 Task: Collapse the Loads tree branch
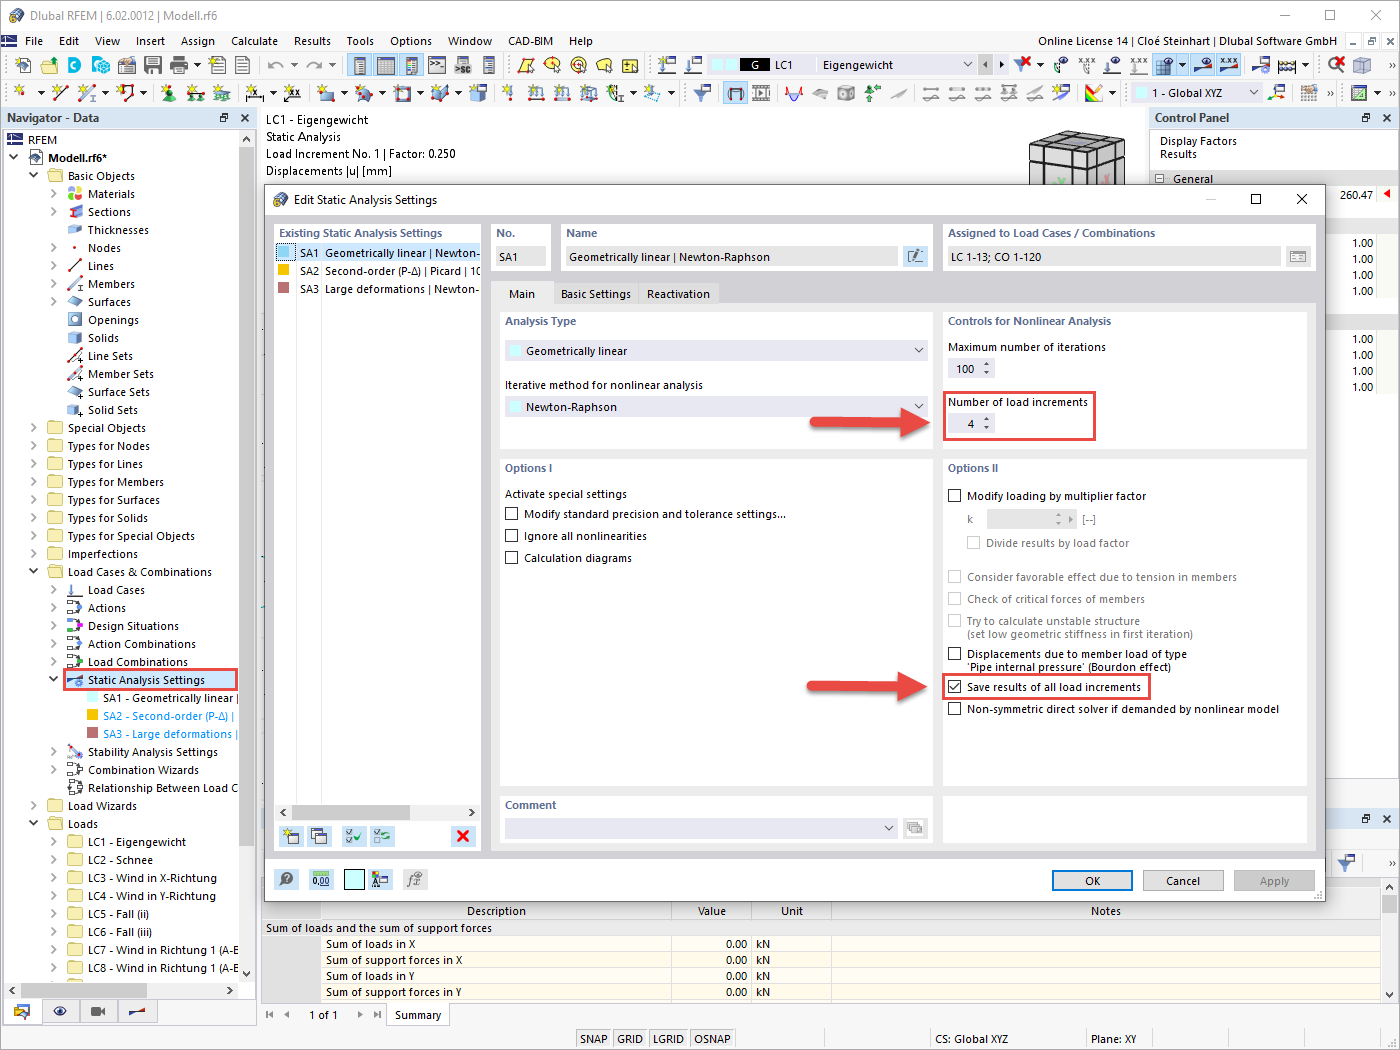(x=33, y=823)
